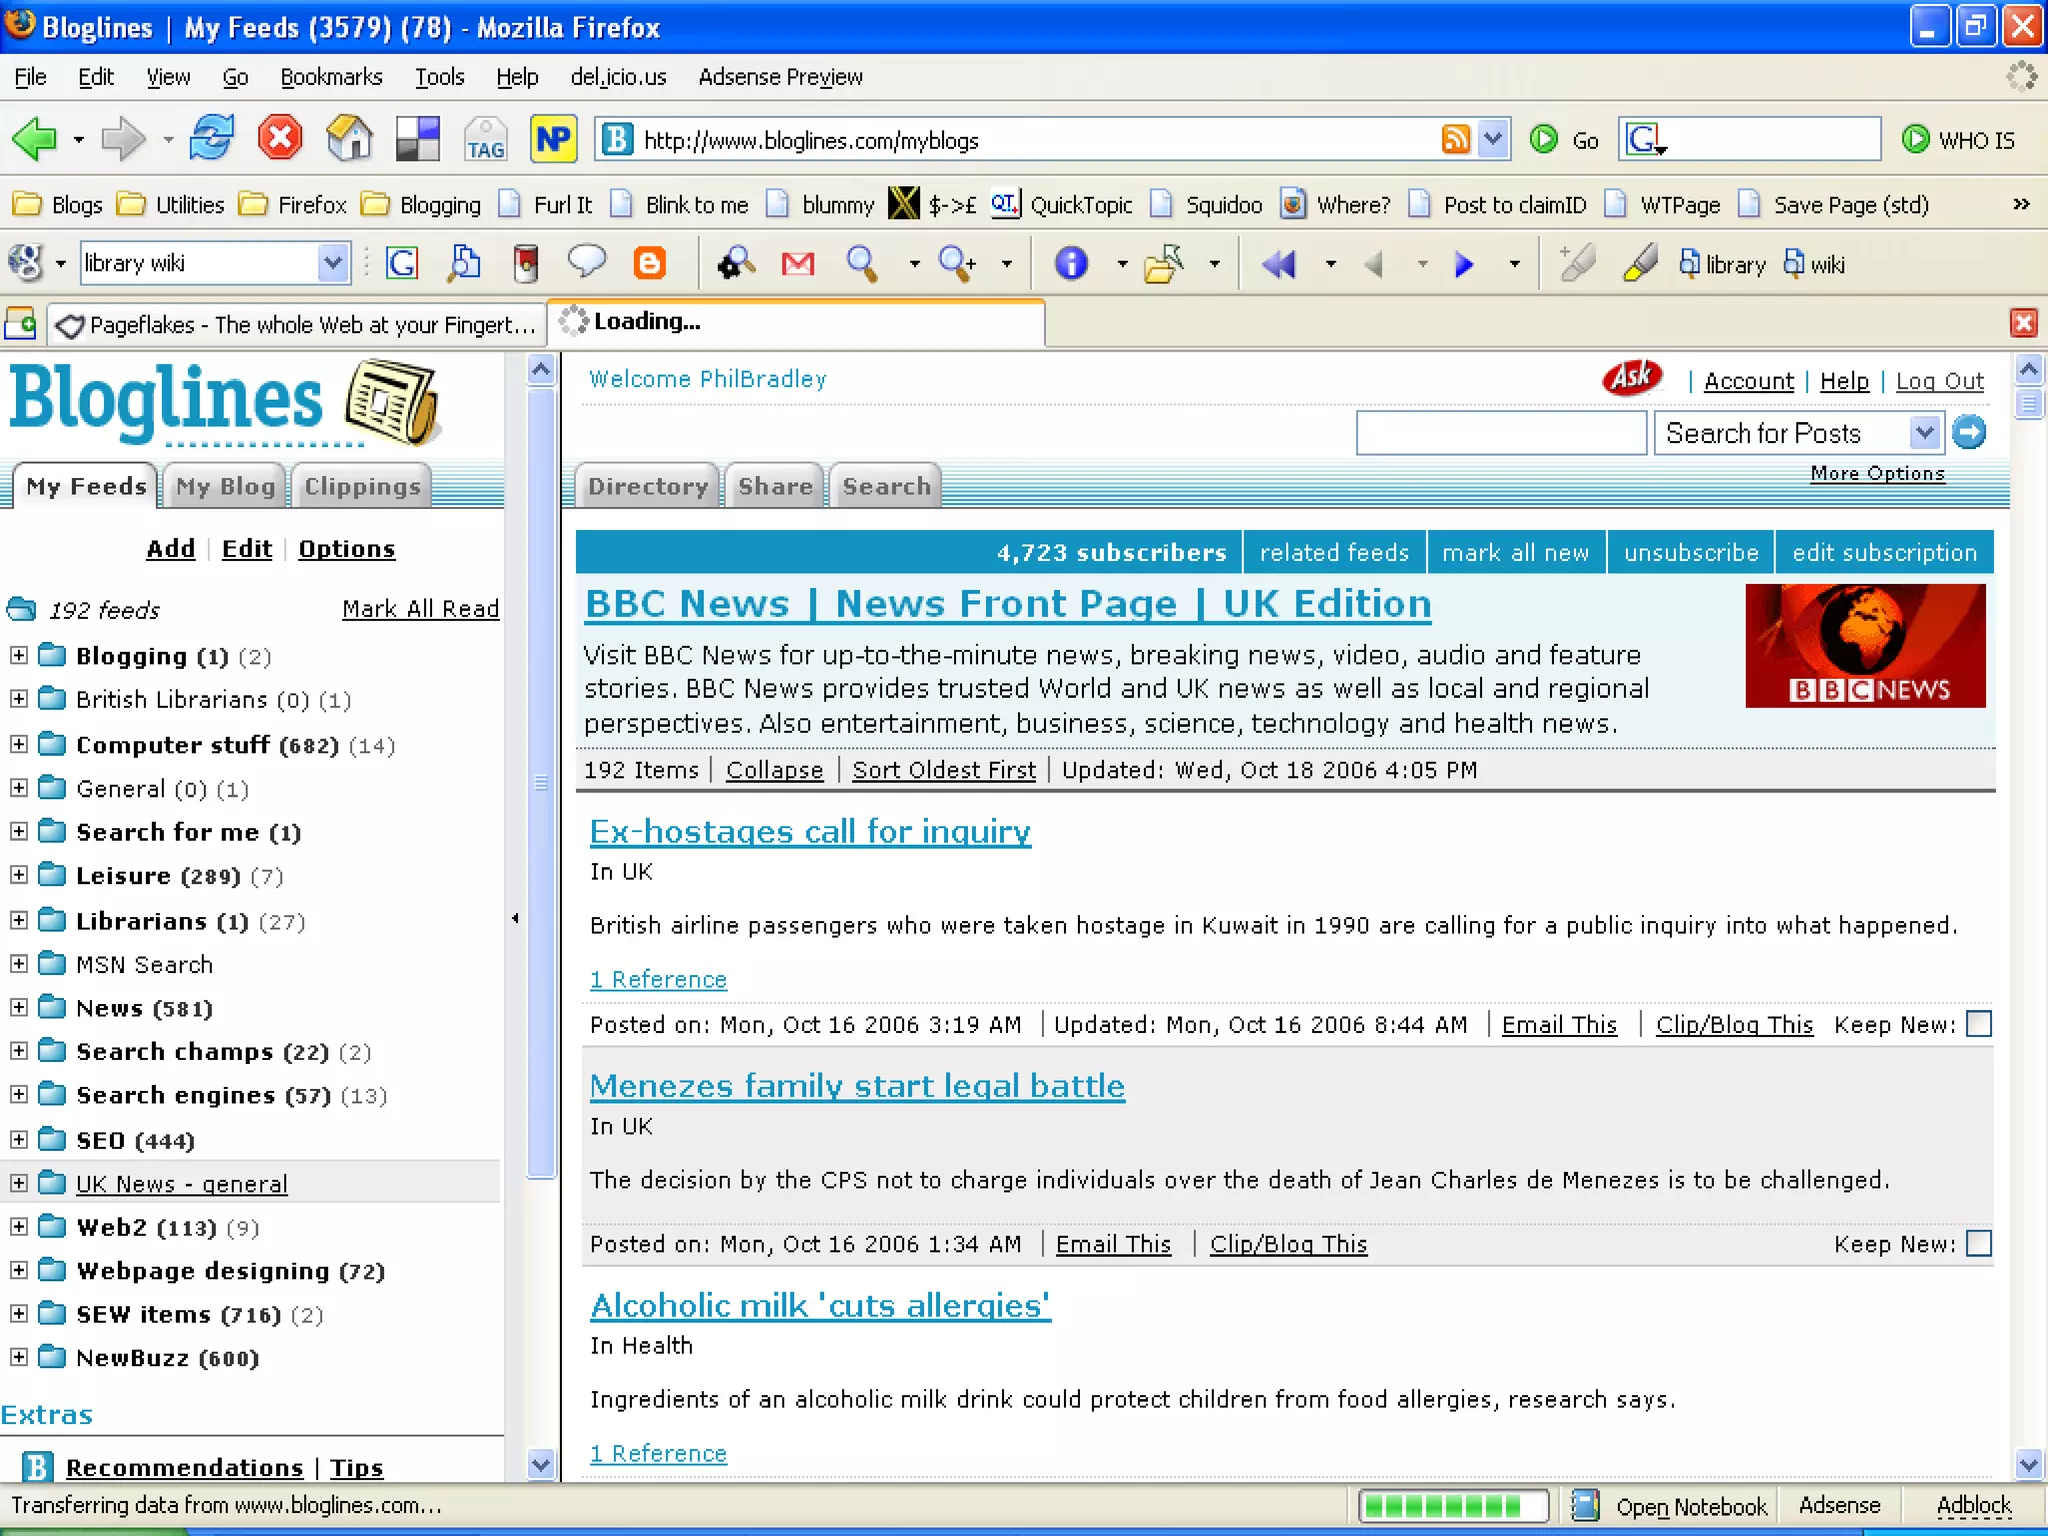
Task: Click the unsubscribe button
Action: [1690, 553]
